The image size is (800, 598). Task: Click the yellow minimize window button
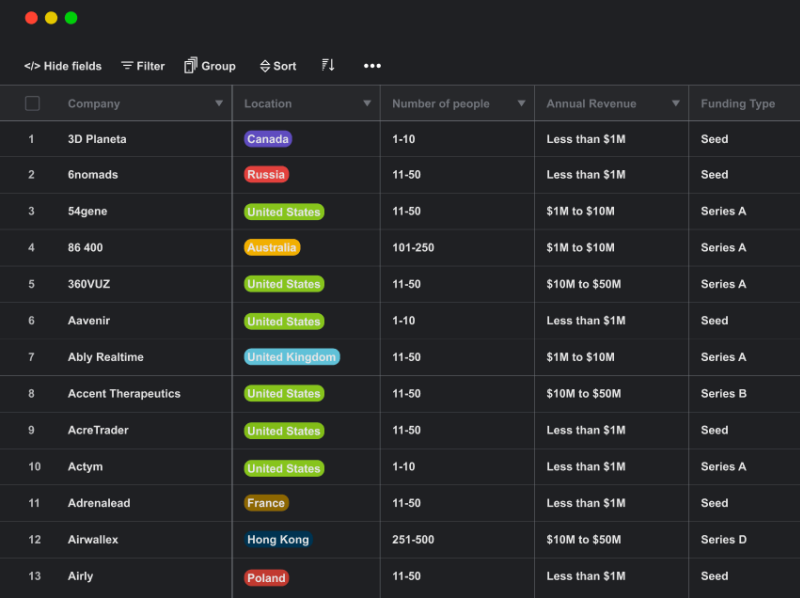point(51,18)
